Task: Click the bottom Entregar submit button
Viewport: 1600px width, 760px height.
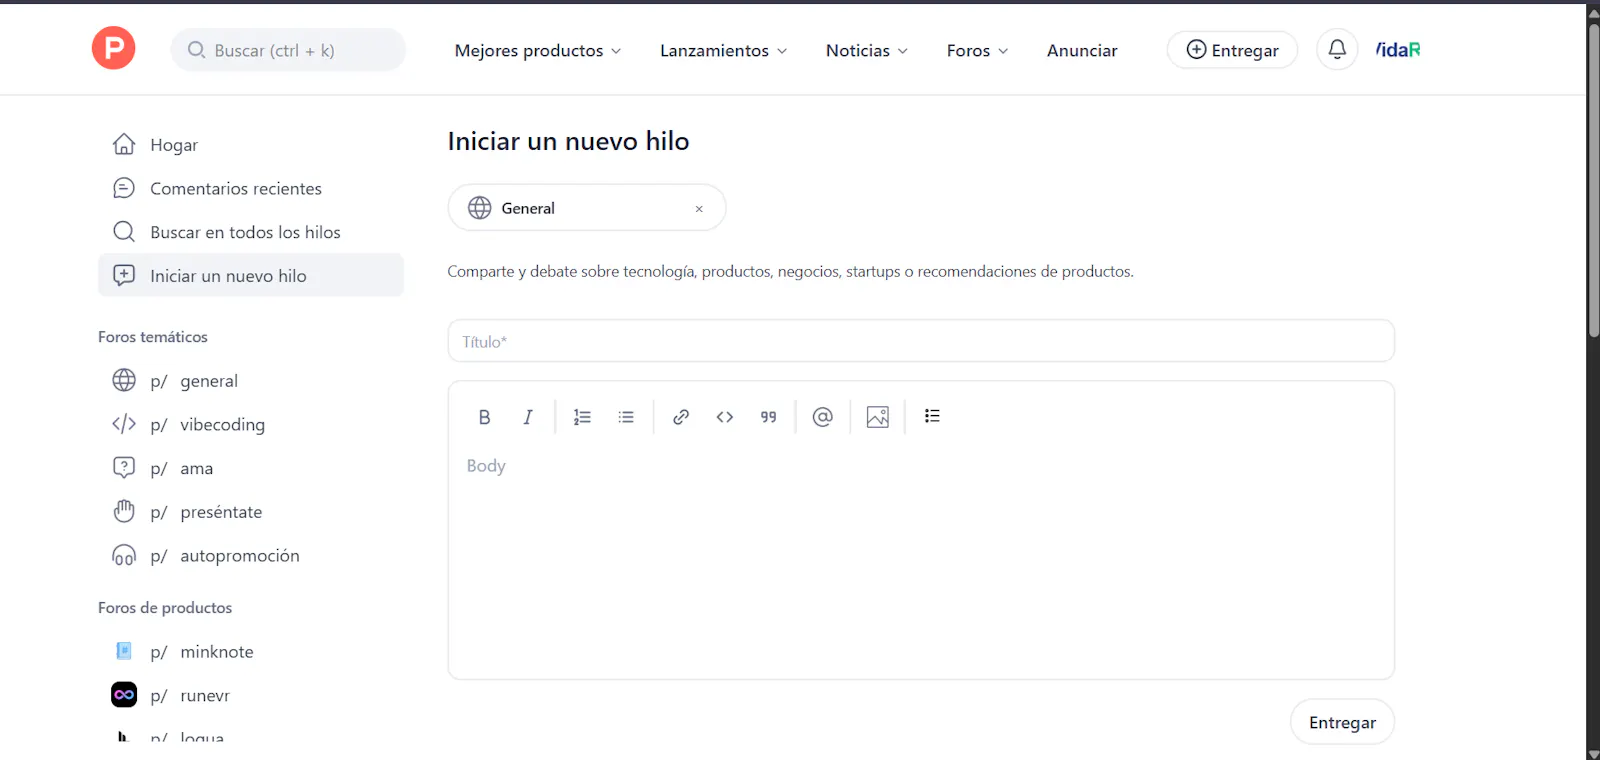Action: click(x=1342, y=722)
